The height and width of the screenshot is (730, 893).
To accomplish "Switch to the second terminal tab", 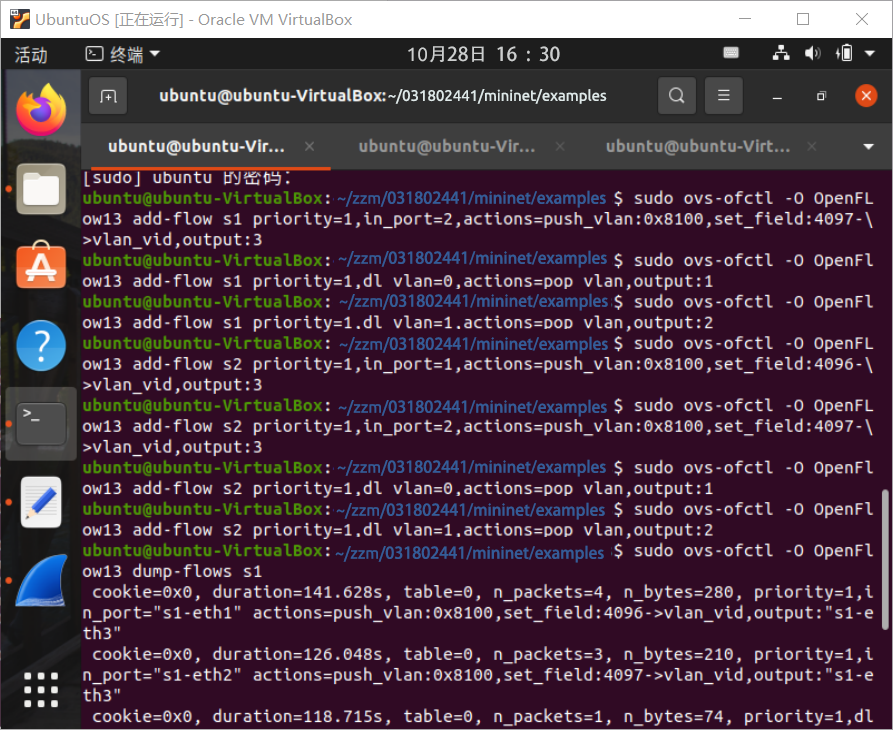I will tap(447, 146).
